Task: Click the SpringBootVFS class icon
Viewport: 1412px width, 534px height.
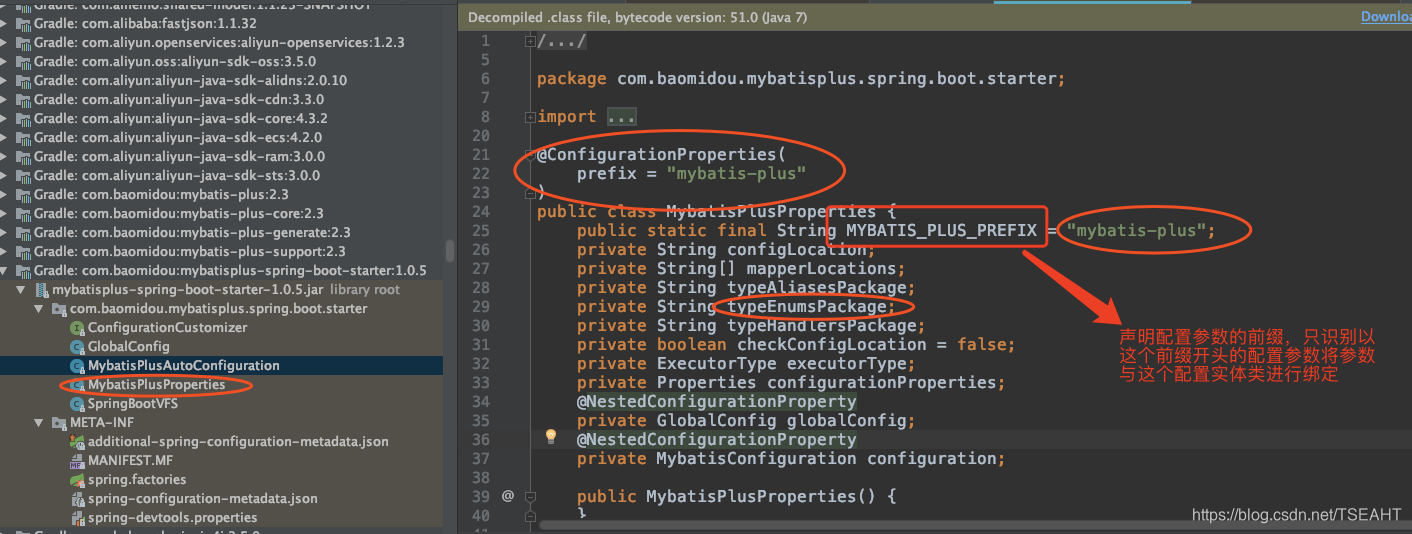Action: pos(77,404)
